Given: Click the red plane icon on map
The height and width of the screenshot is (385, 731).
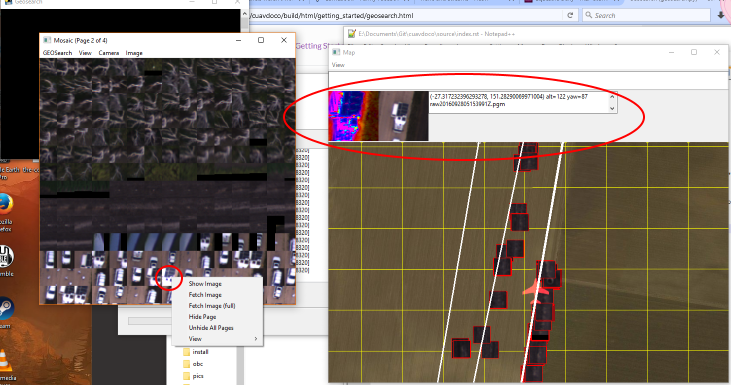Looking at the screenshot, I should 536,291.
